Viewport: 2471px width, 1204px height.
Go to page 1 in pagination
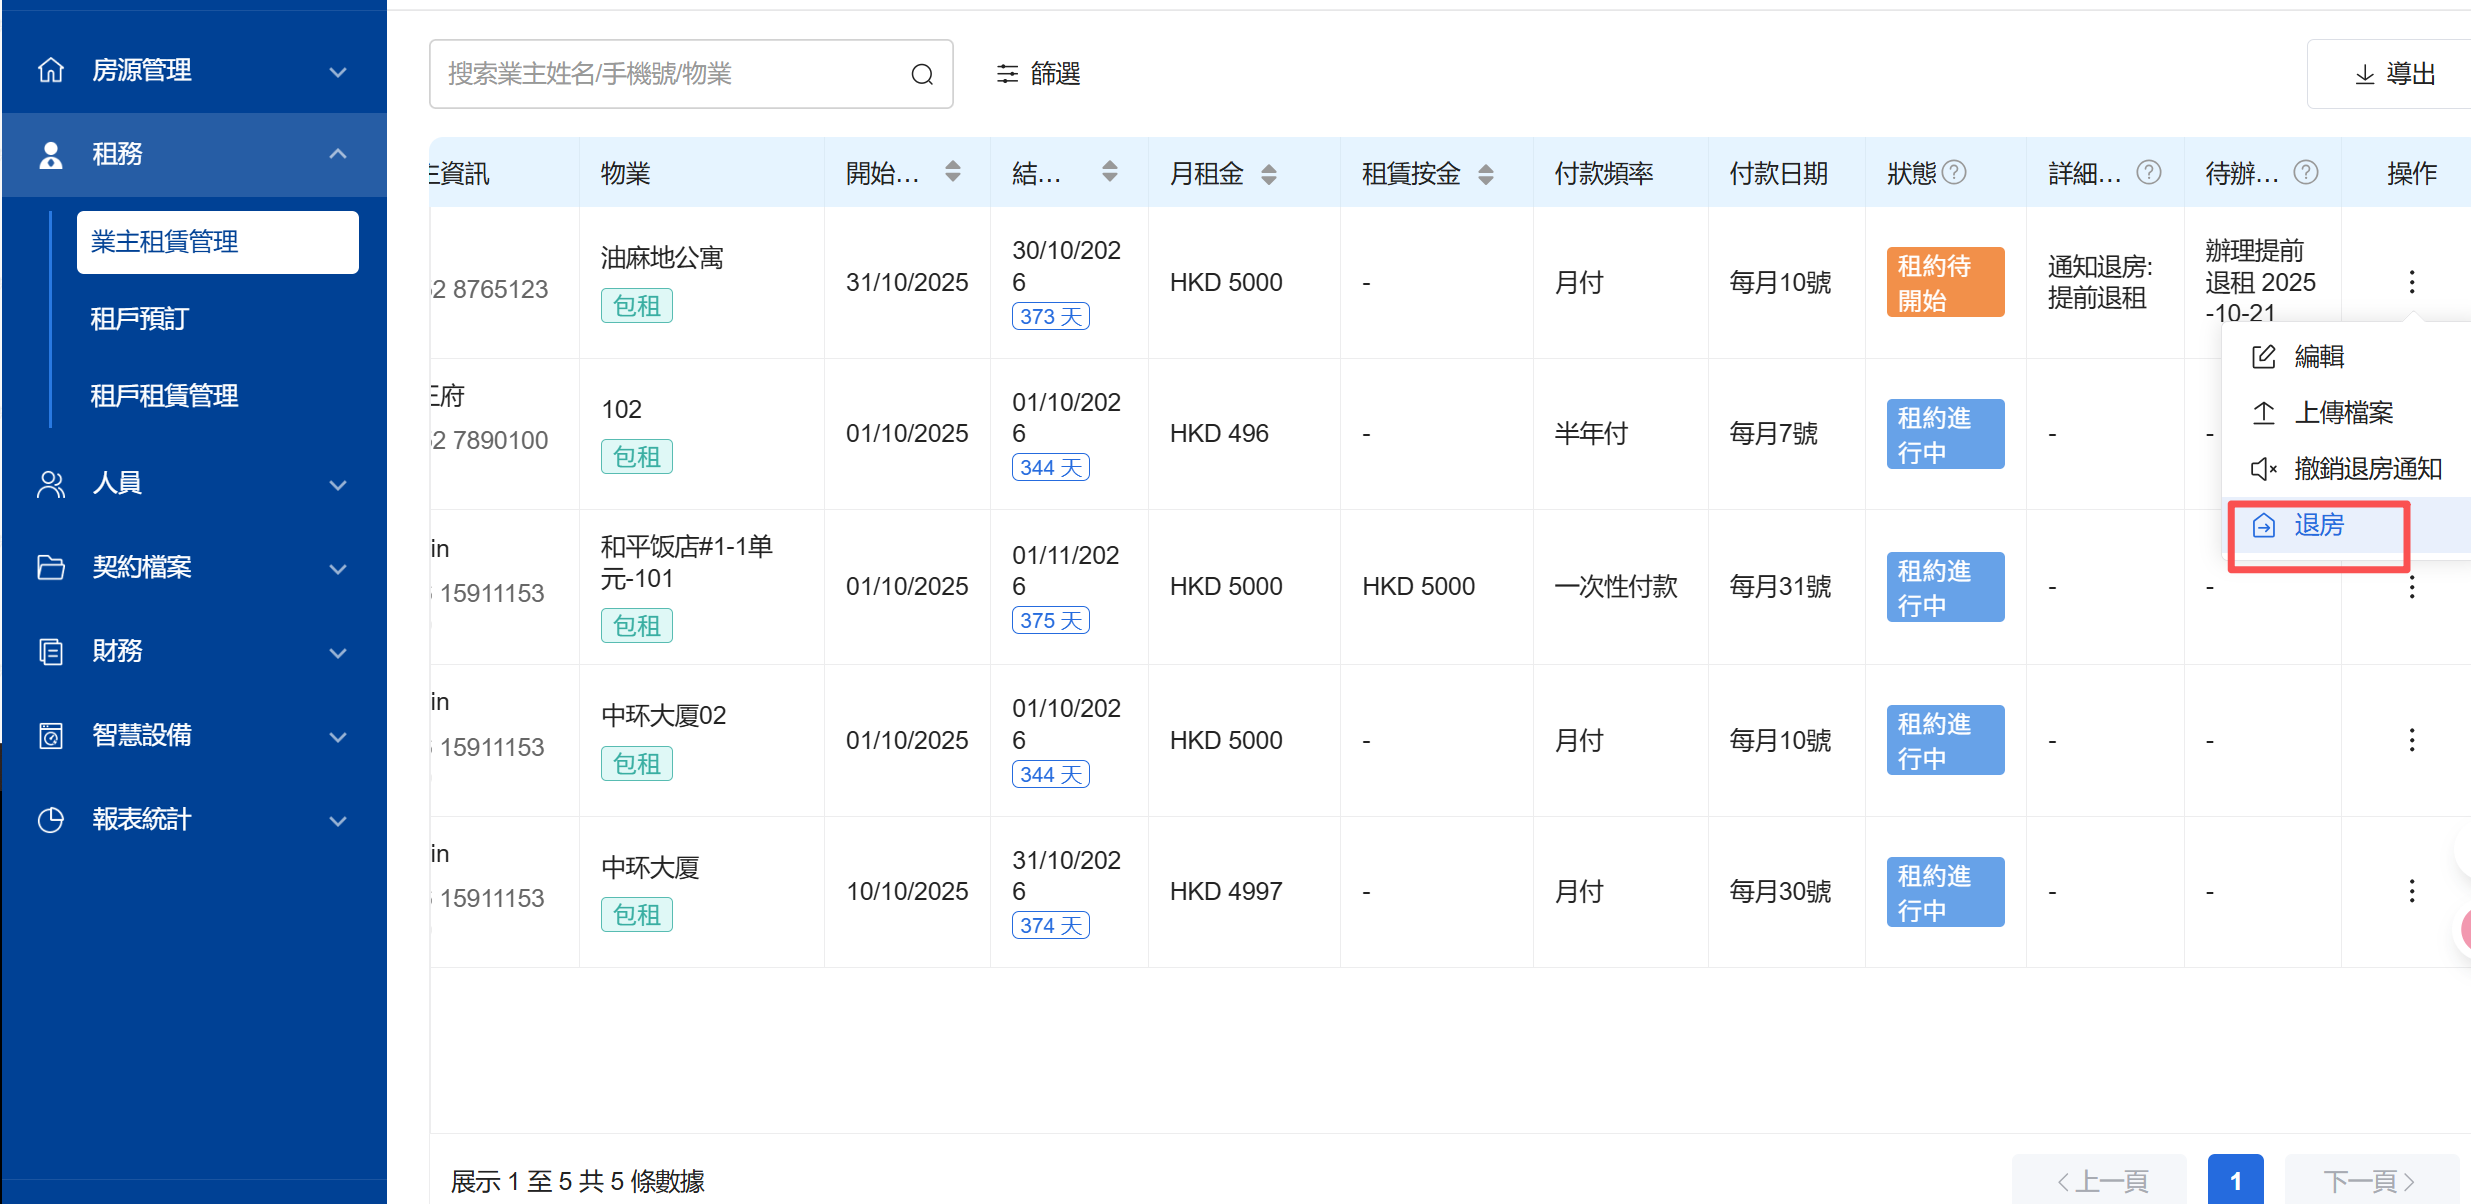click(2235, 1180)
